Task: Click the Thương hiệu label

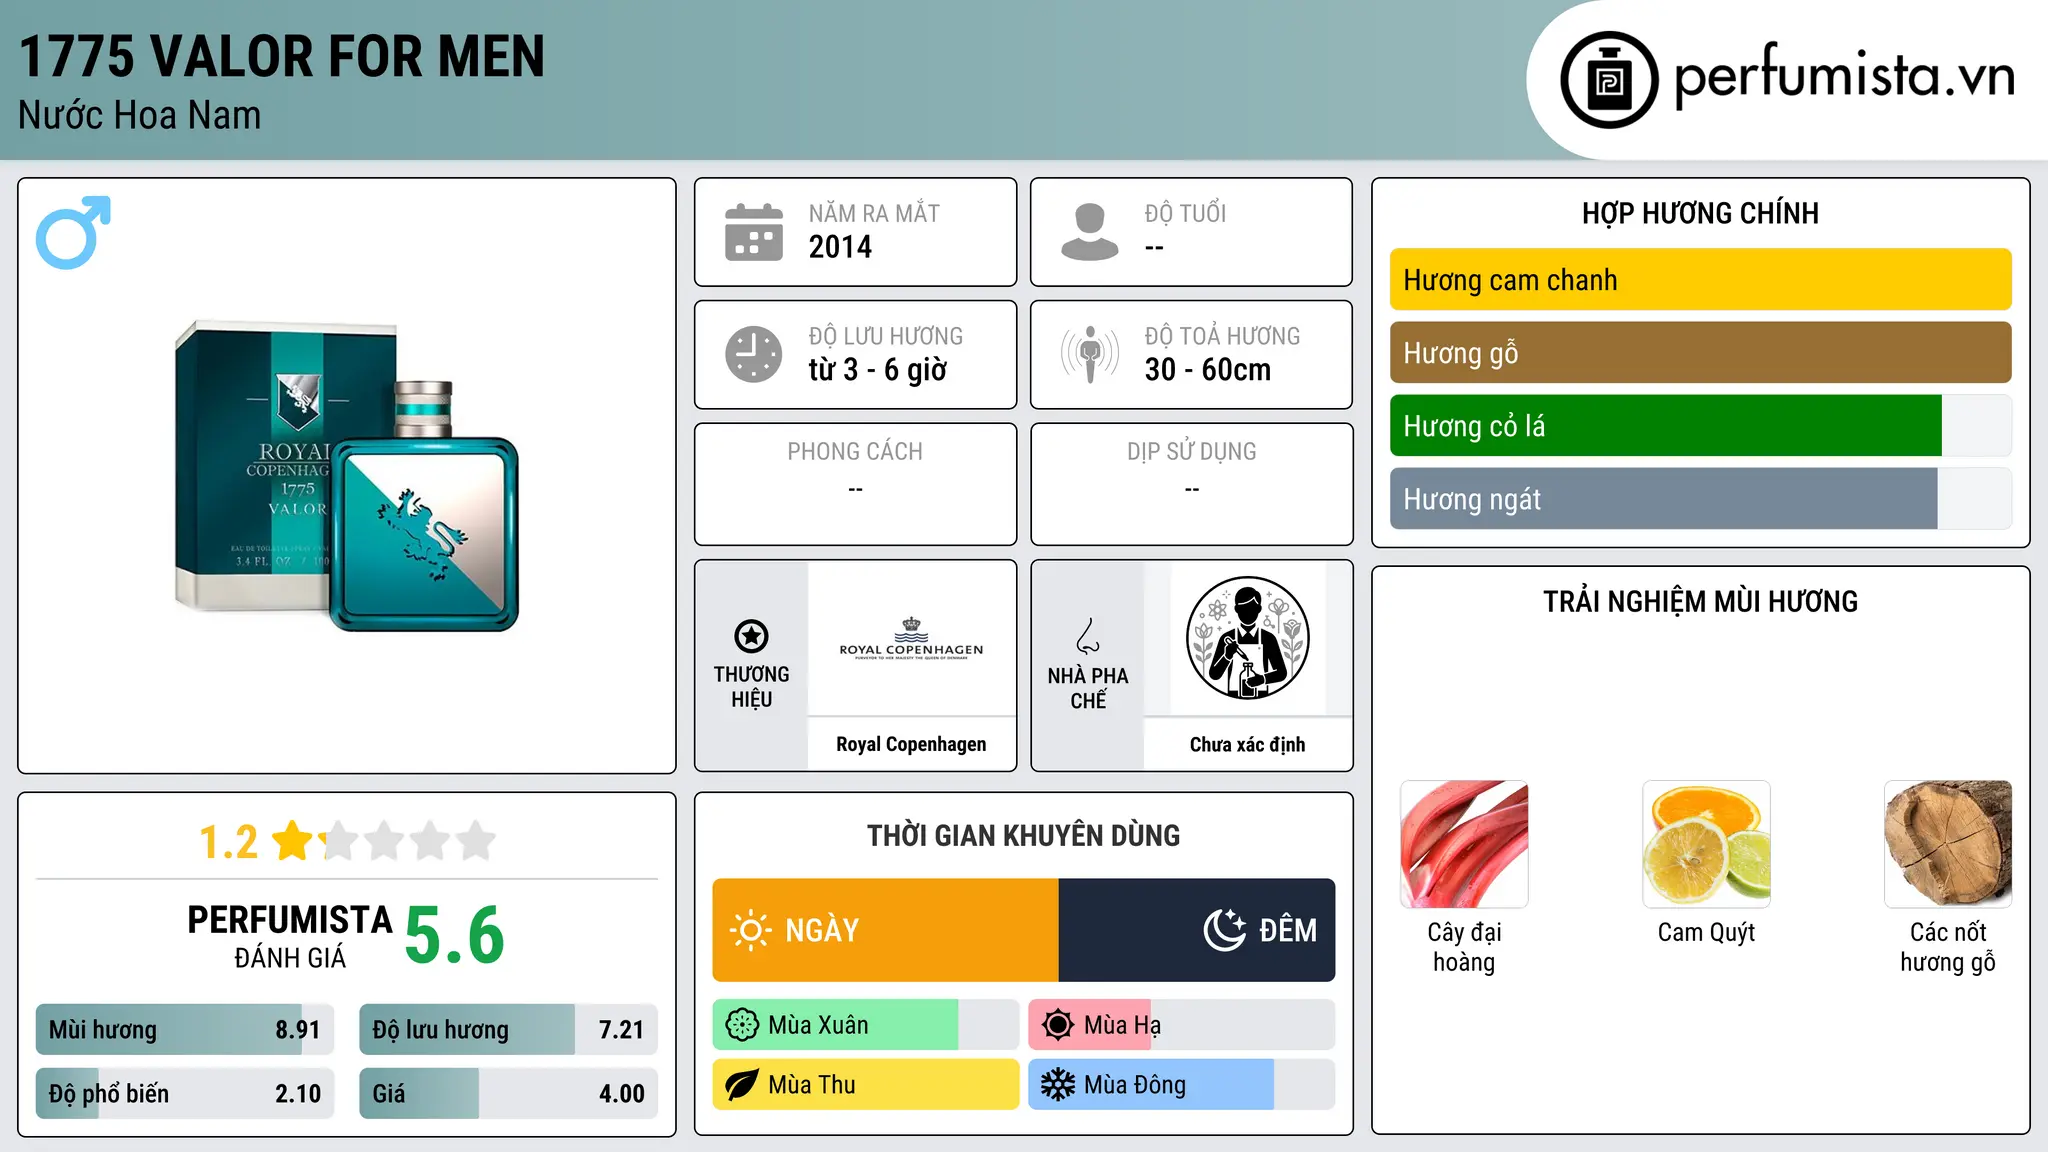Action: [x=751, y=686]
